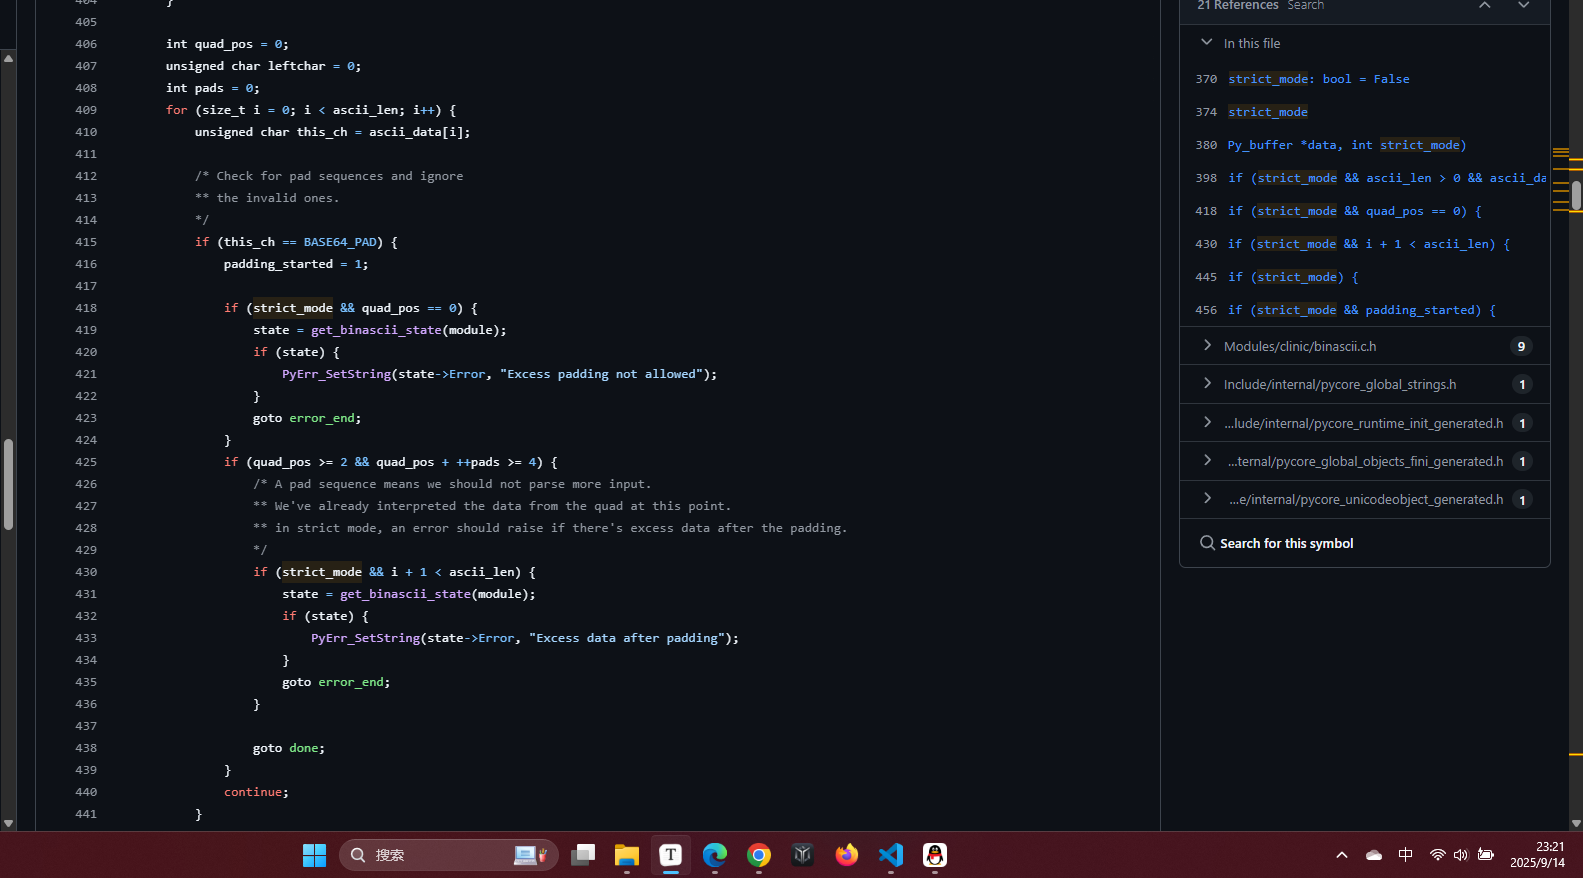Click the page scrollbar down arrow at right
This screenshot has width=1583, height=878.
1576,823
